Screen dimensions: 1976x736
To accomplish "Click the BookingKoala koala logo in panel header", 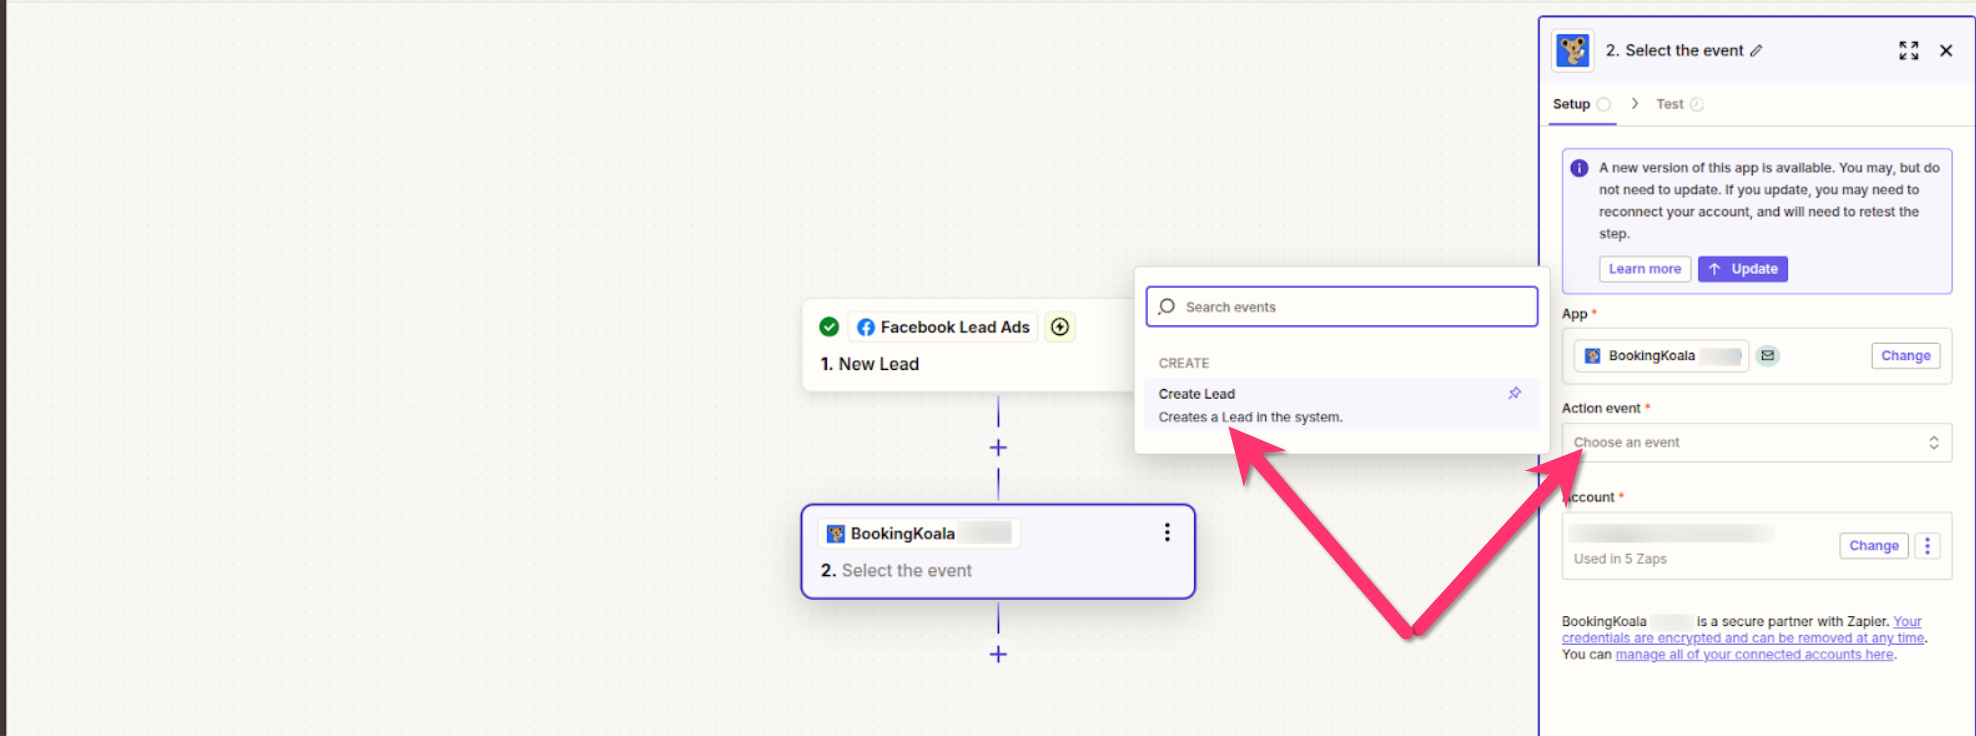I will pyautogui.click(x=1573, y=51).
